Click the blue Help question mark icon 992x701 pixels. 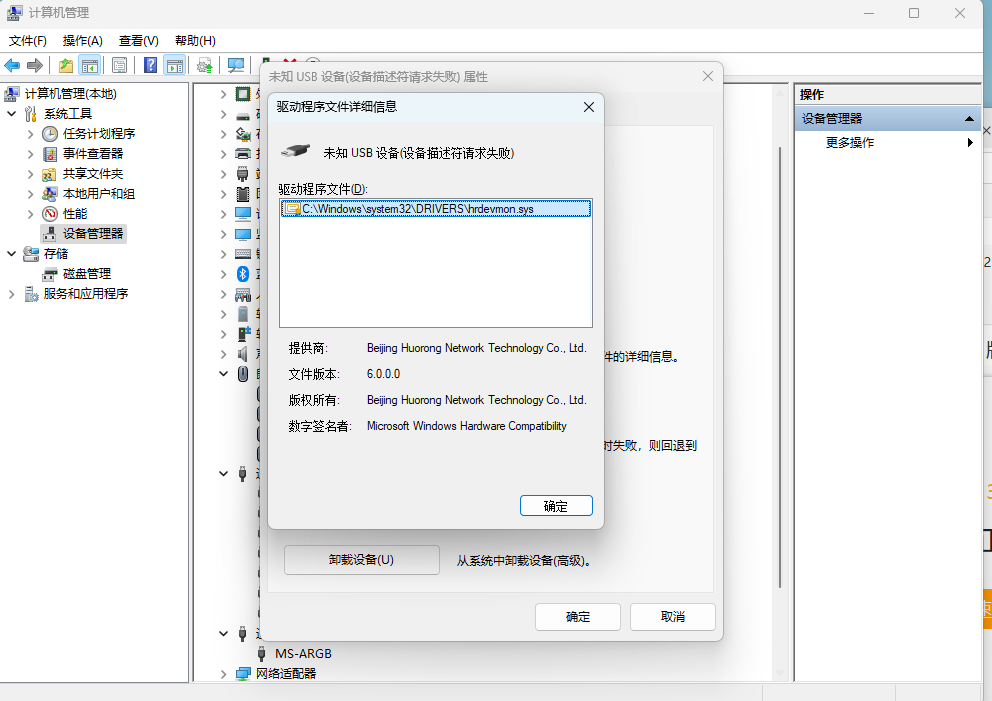pos(150,65)
